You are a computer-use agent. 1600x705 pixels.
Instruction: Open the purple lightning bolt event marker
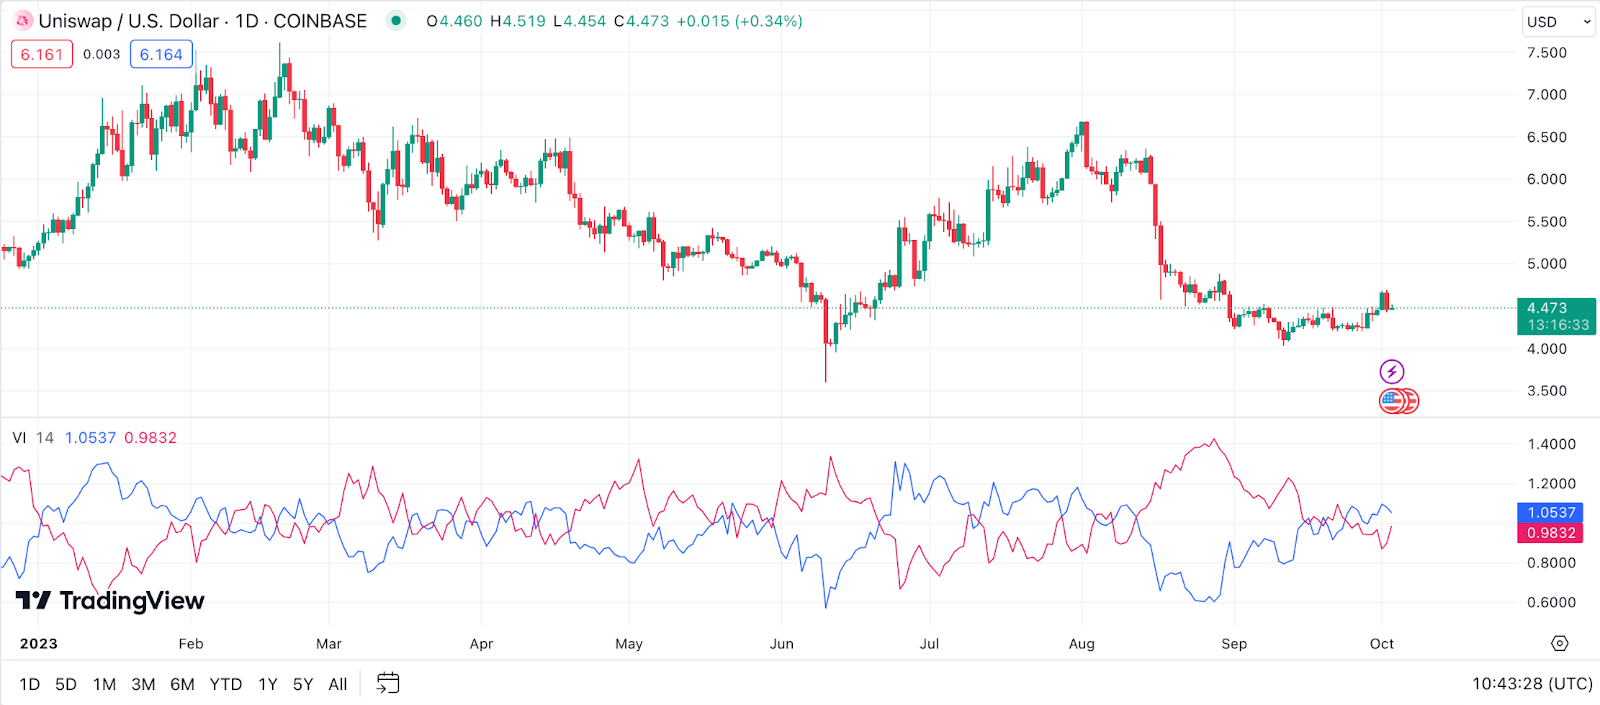(1392, 372)
